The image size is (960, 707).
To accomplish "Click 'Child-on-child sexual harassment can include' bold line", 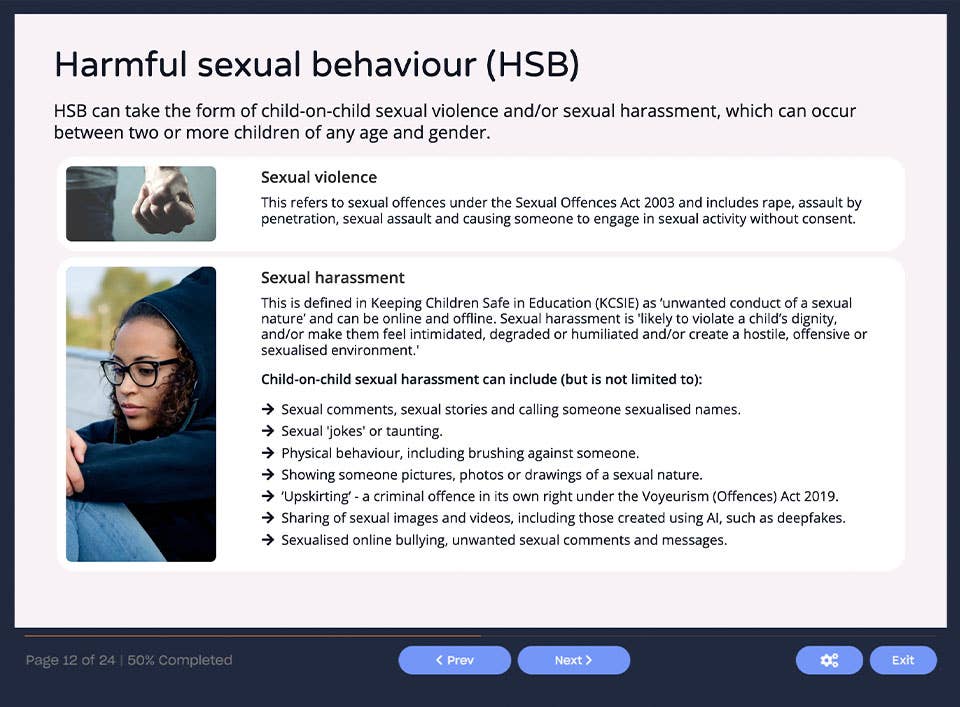I will (x=481, y=379).
